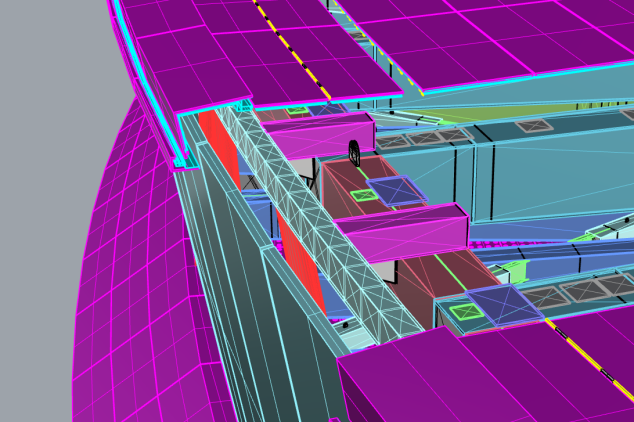The width and height of the screenshot is (634, 422).
Task: Select small green crossed square near wheel
Action: coord(364,195)
